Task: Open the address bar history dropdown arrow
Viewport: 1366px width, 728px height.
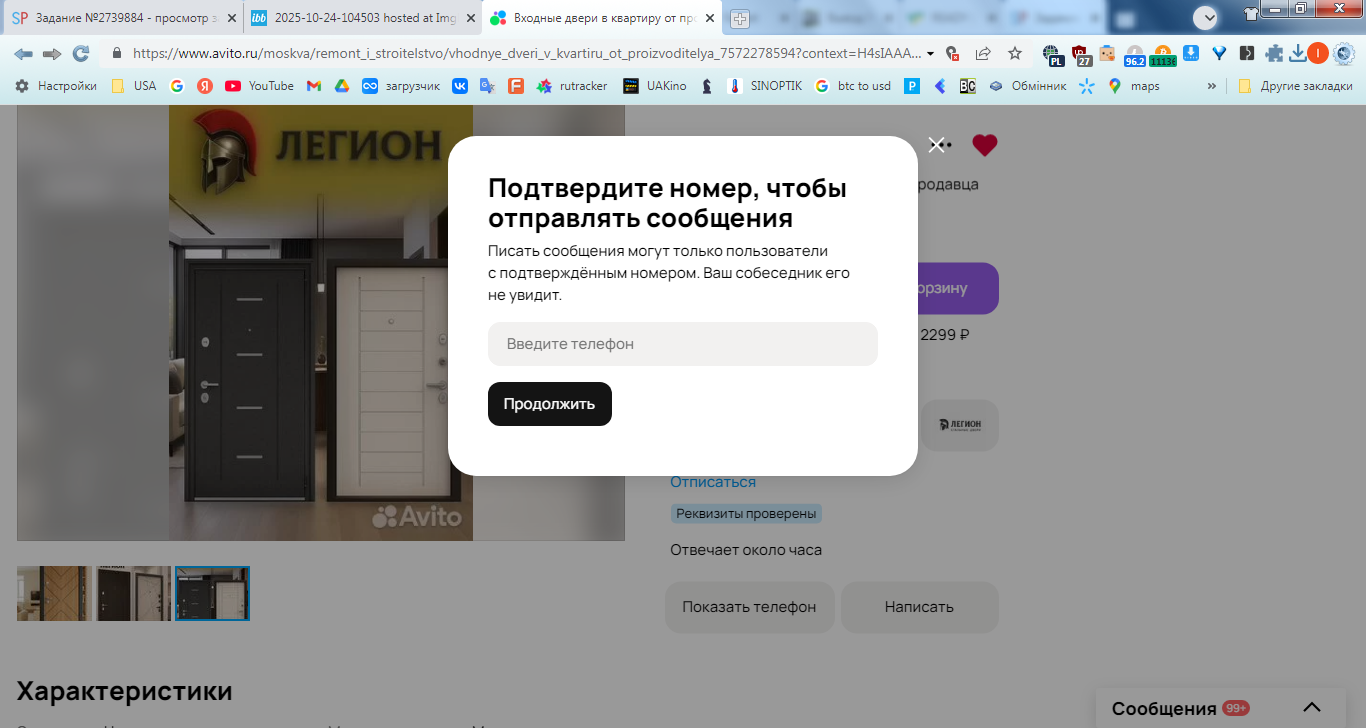Action: tap(931, 53)
